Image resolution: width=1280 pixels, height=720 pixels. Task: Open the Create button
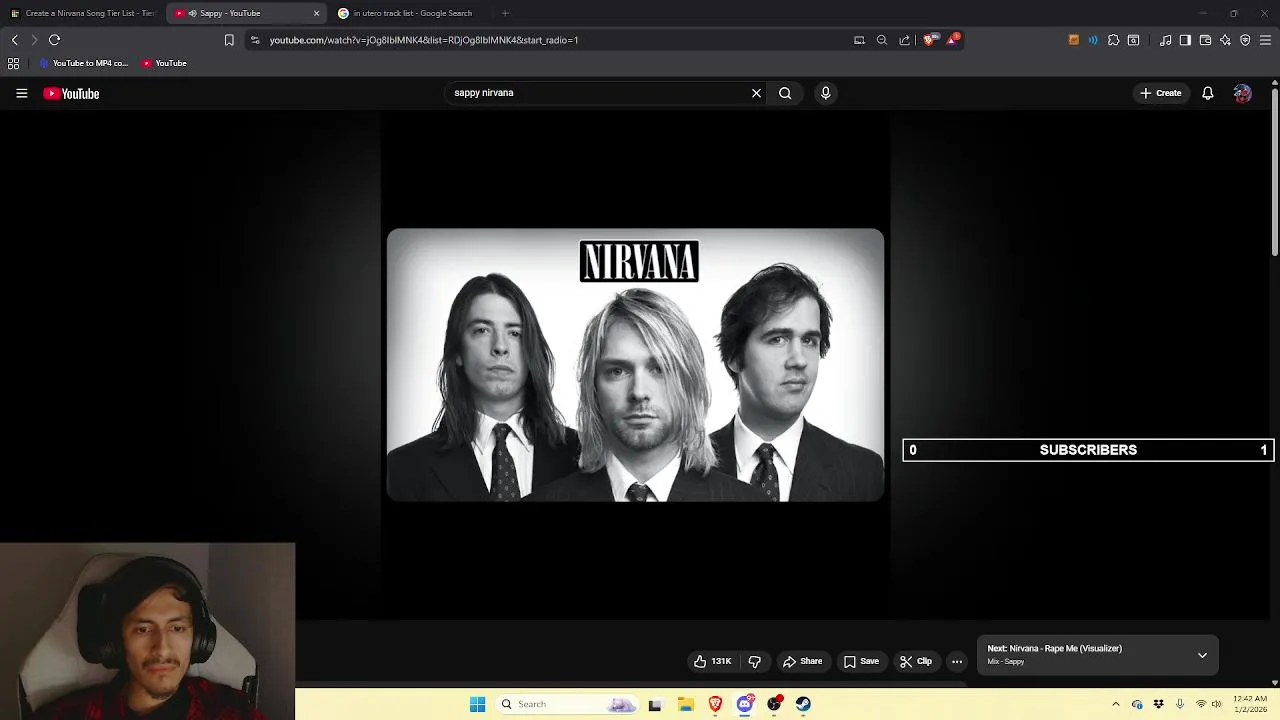pyautogui.click(x=1160, y=93)
